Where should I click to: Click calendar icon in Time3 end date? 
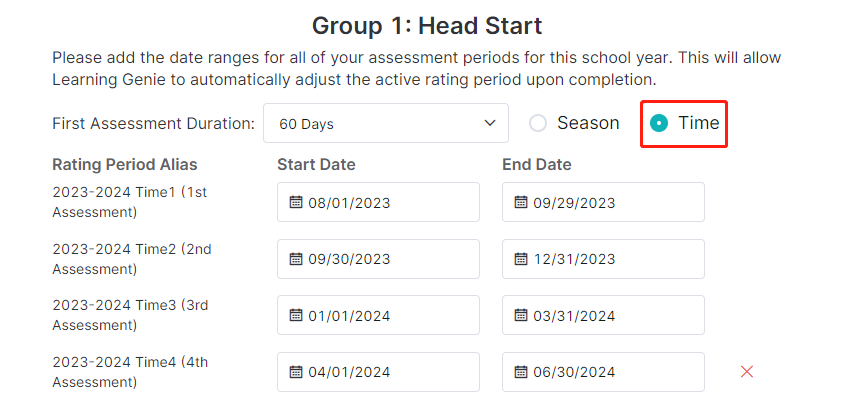pyautogui.click(x=520, y=315)
